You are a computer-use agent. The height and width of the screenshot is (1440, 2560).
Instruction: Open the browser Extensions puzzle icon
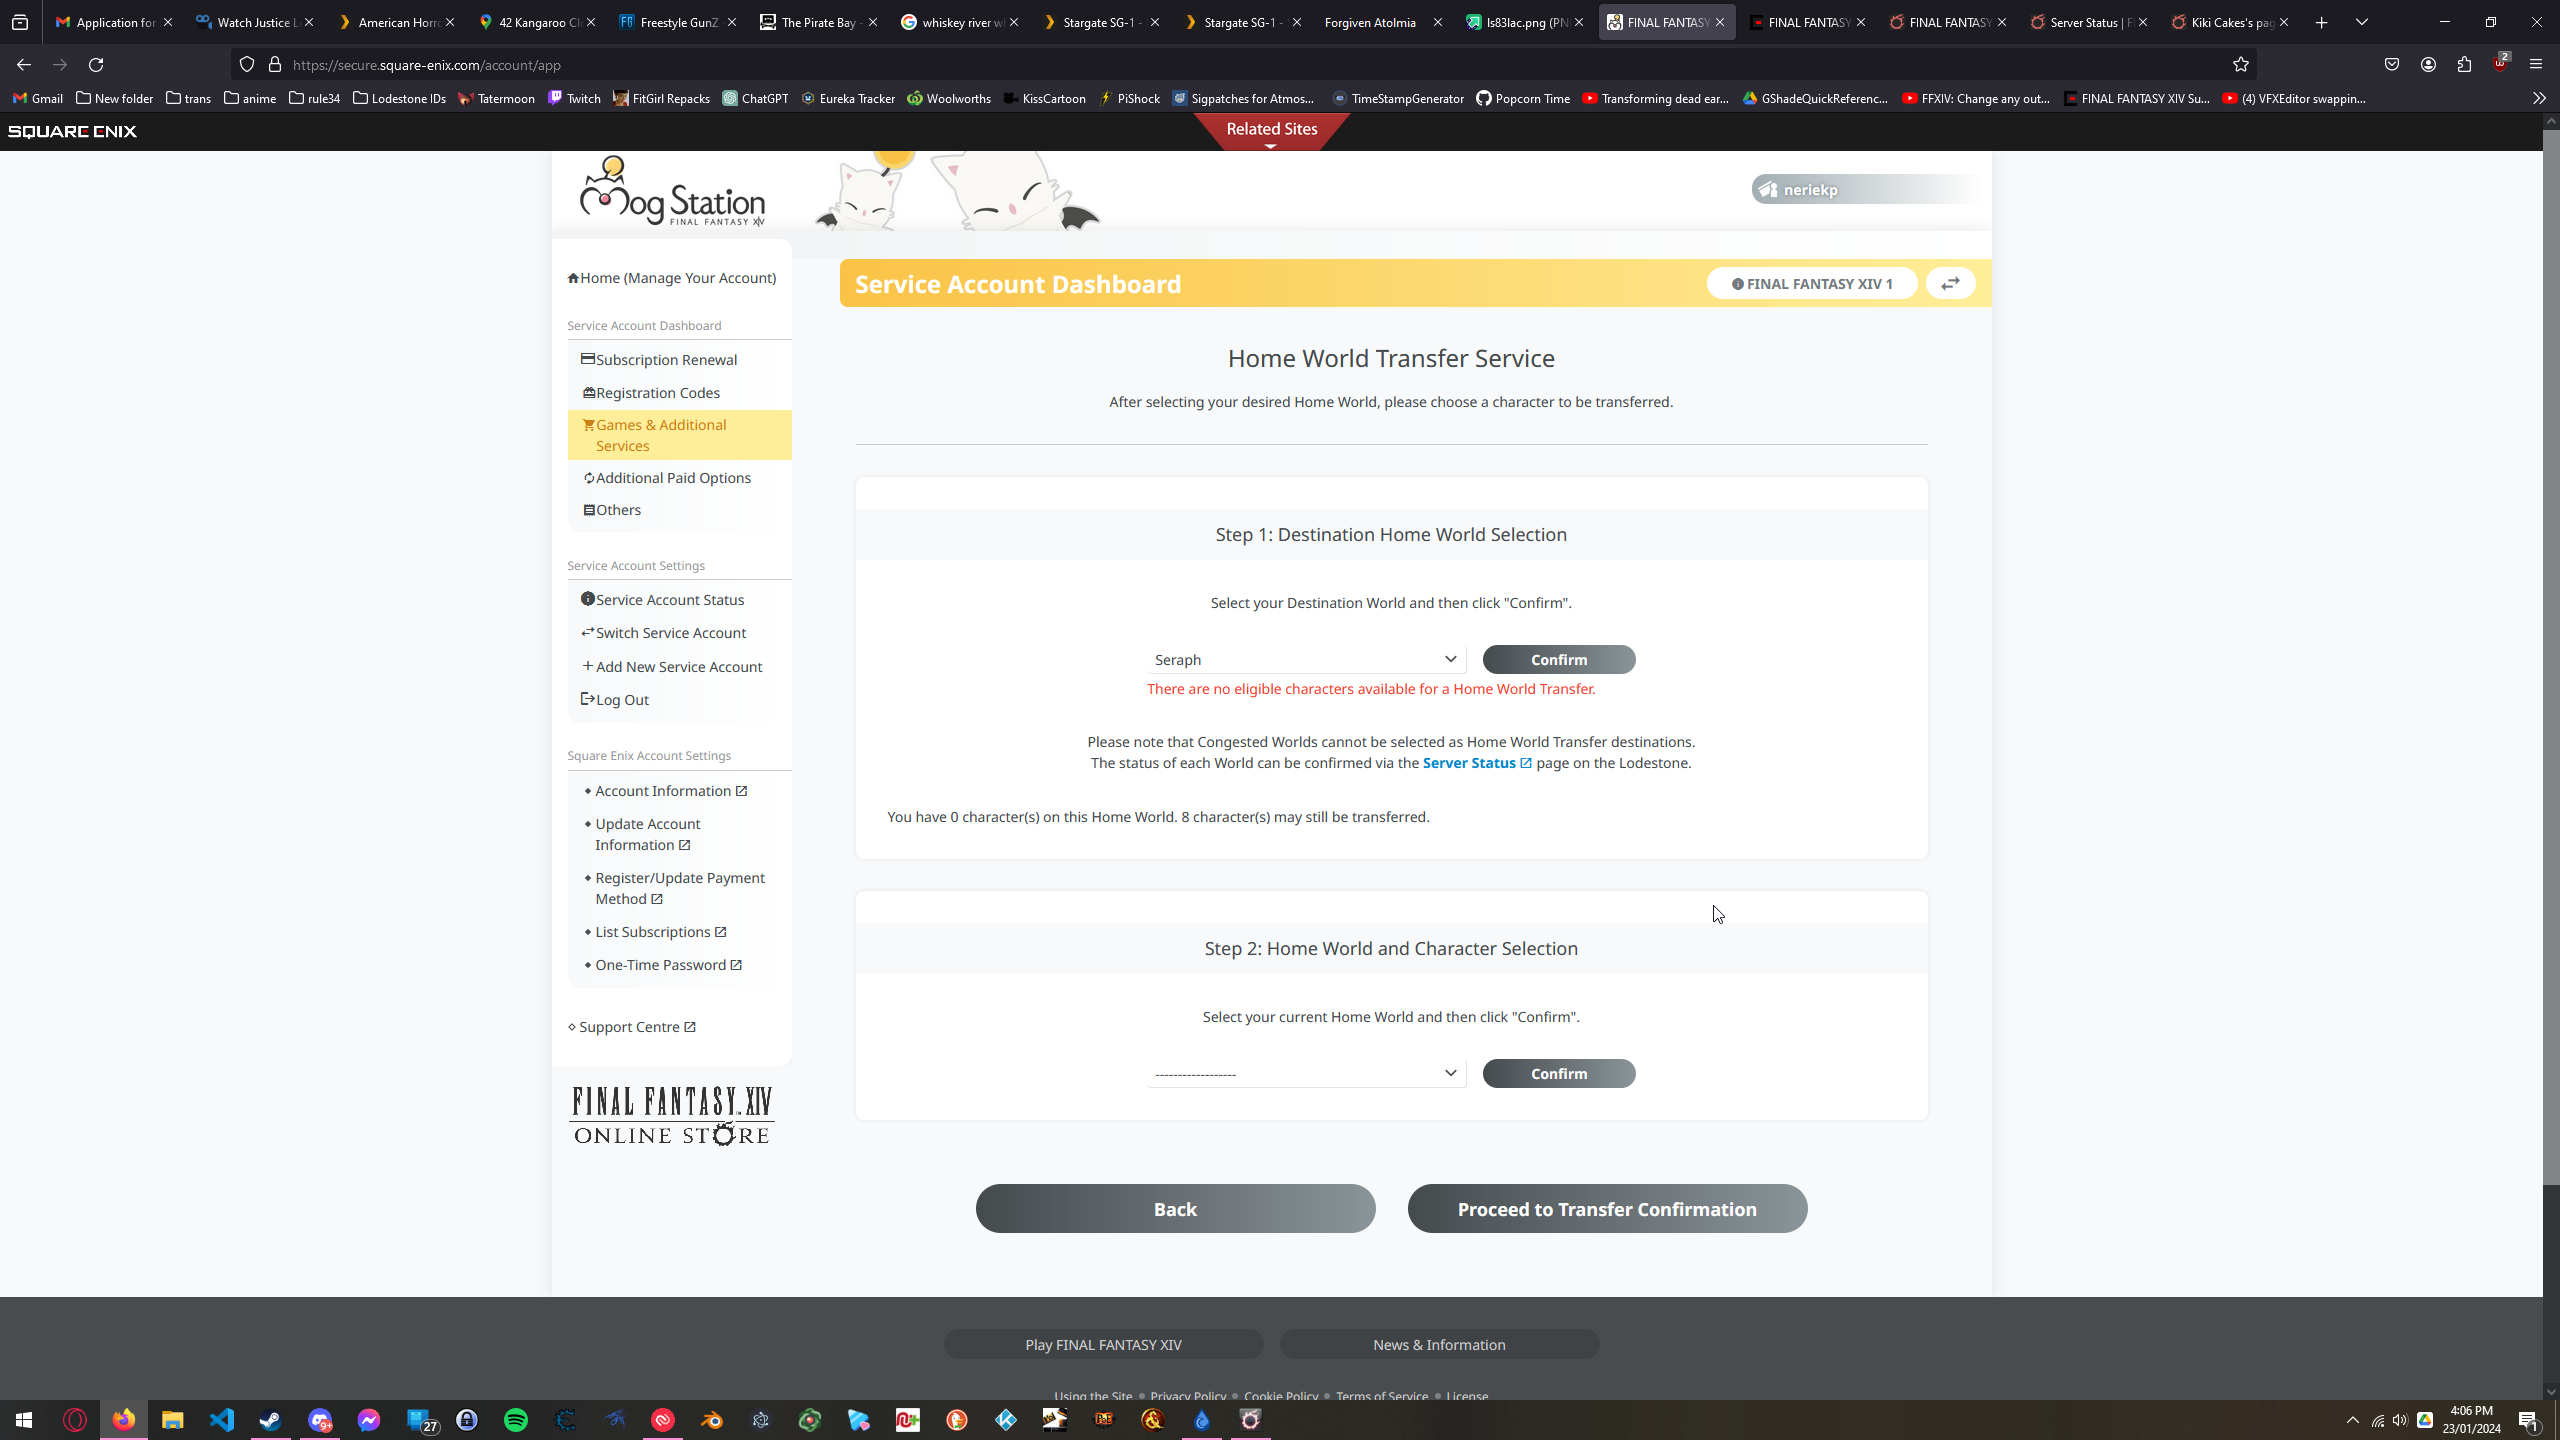point(2464,65)
